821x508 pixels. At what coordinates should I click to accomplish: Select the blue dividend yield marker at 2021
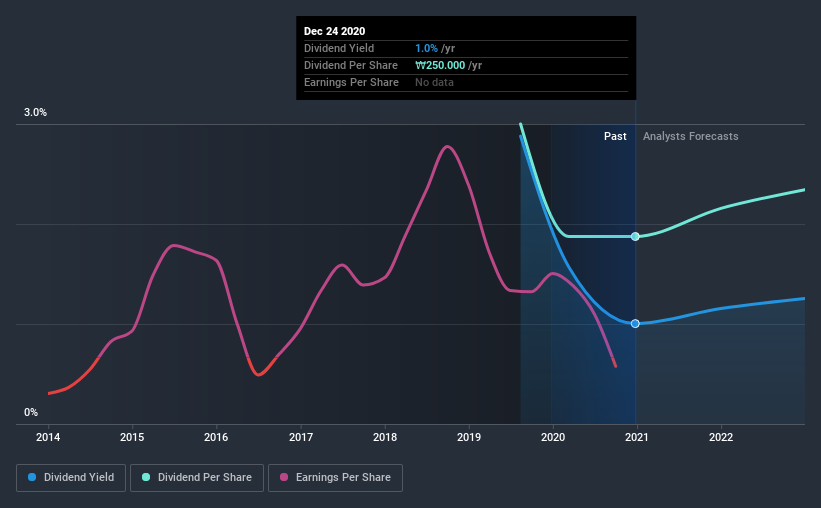tap(635, 324)
